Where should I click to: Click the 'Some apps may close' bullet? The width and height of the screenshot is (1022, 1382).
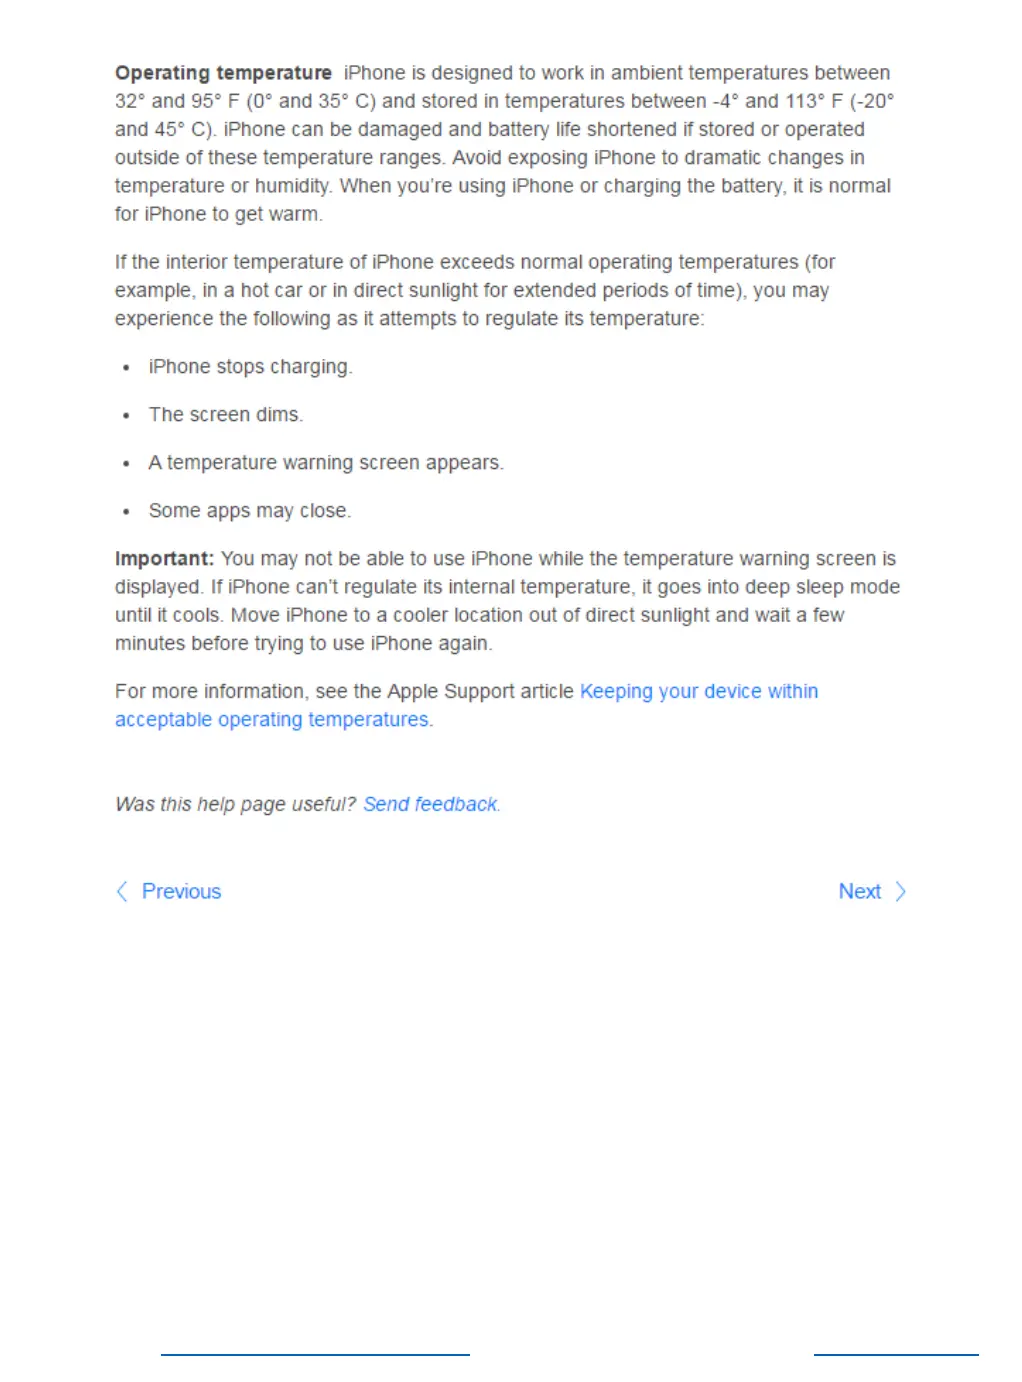point(249,510)
